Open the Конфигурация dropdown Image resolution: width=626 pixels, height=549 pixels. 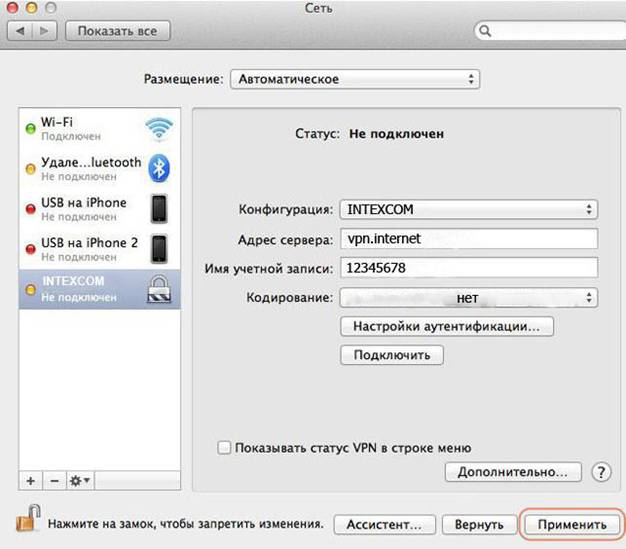(468, 210)
